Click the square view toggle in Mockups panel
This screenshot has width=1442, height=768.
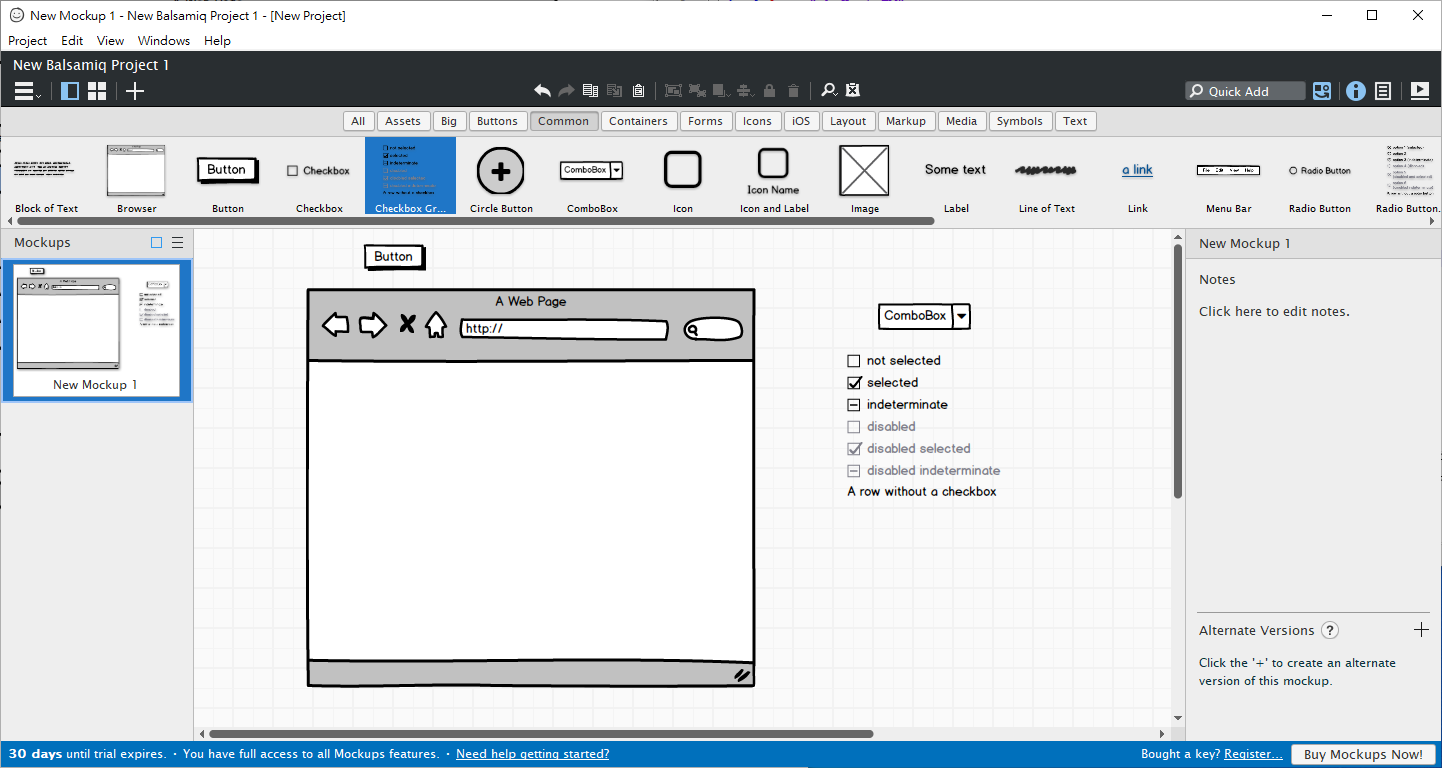coord(156,243)
